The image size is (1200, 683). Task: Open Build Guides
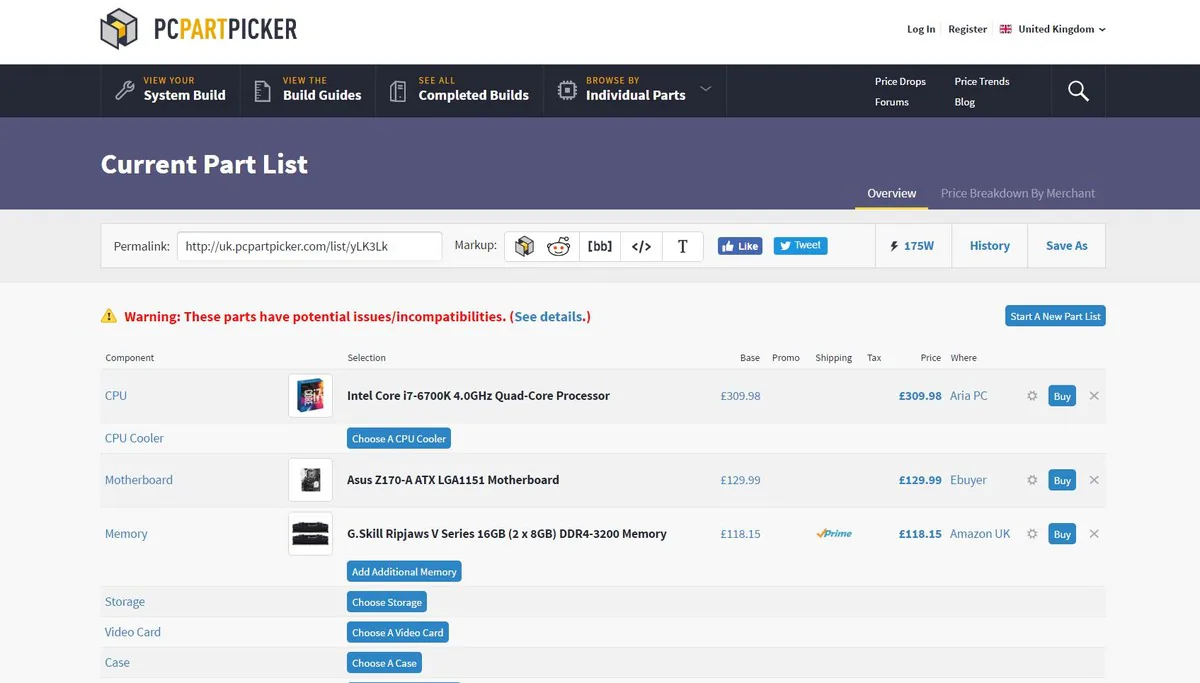point(308,91)
